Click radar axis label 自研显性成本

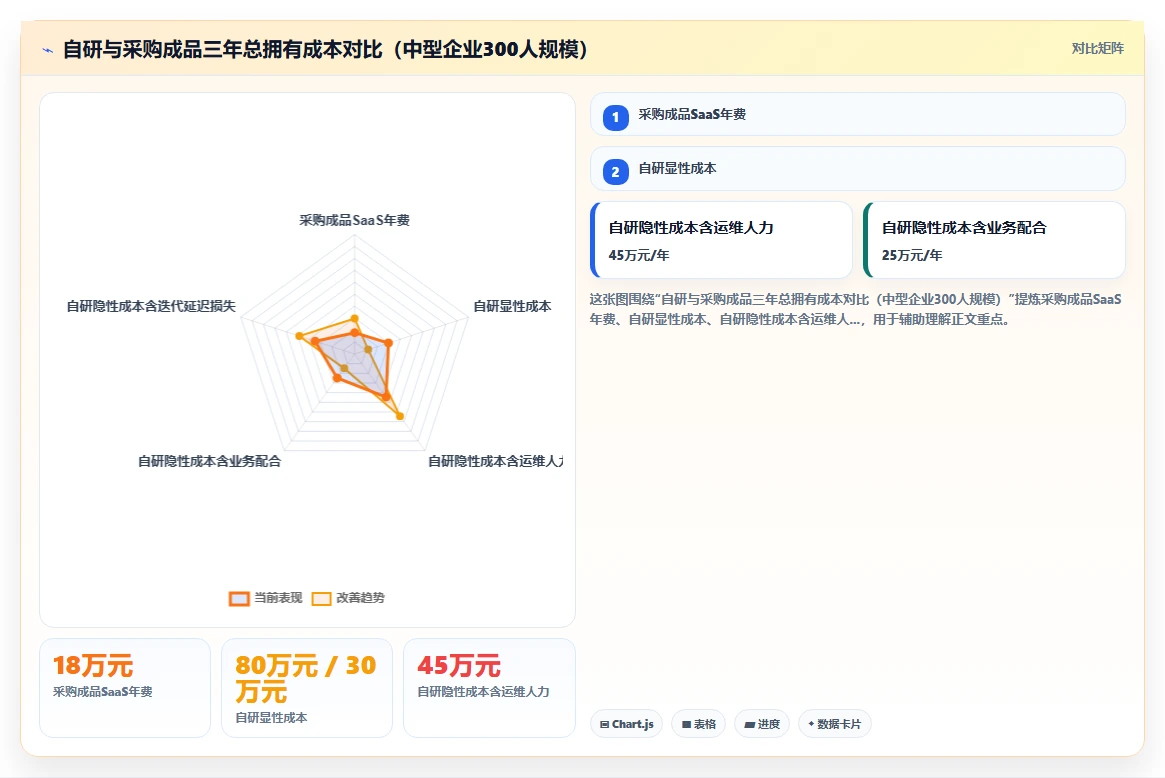pos(512,306)
